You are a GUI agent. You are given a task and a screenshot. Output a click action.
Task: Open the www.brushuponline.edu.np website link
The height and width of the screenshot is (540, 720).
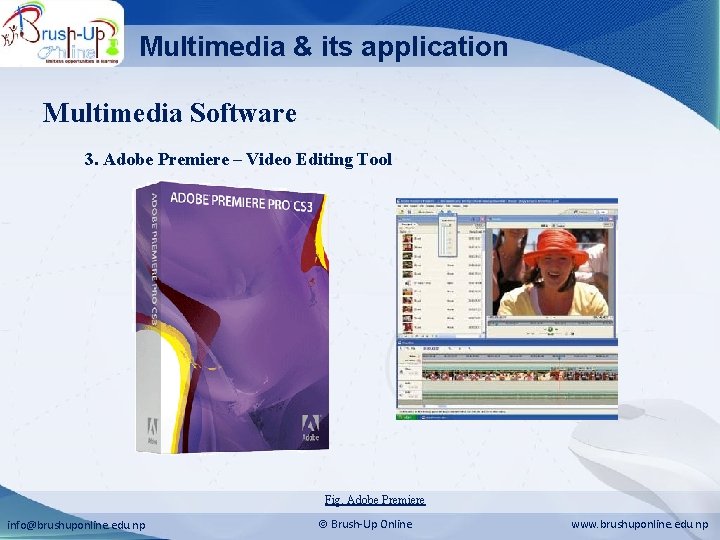640,524
